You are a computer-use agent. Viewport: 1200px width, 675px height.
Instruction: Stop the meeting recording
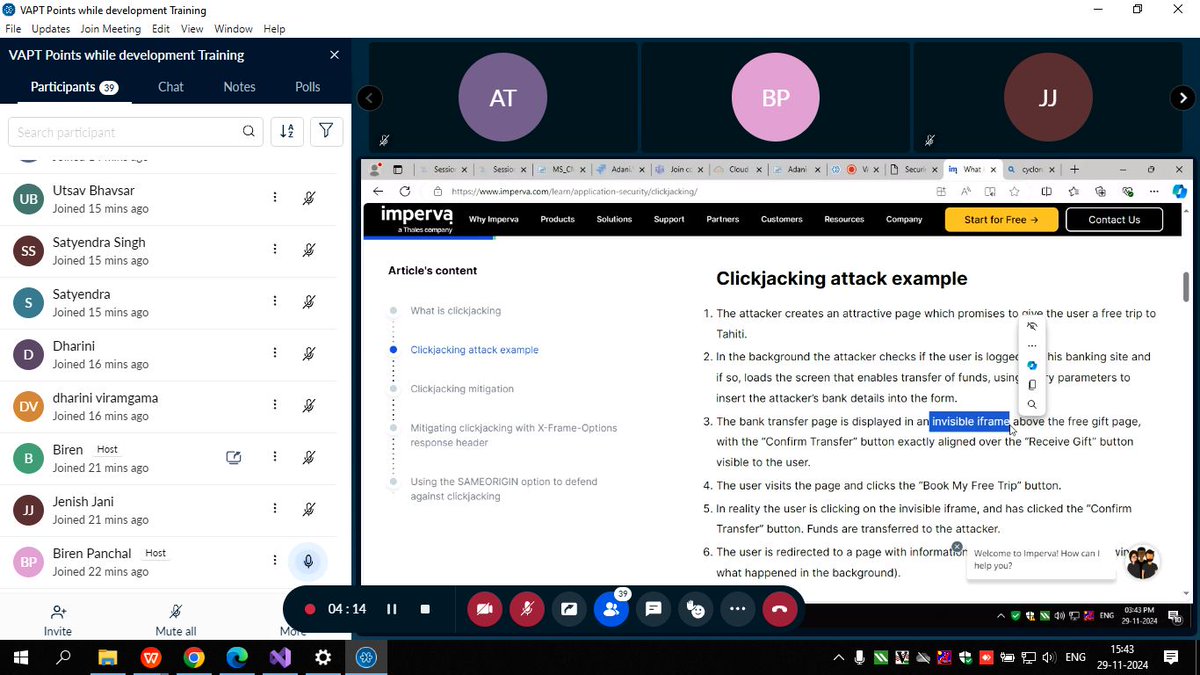[x=425, y=609]
